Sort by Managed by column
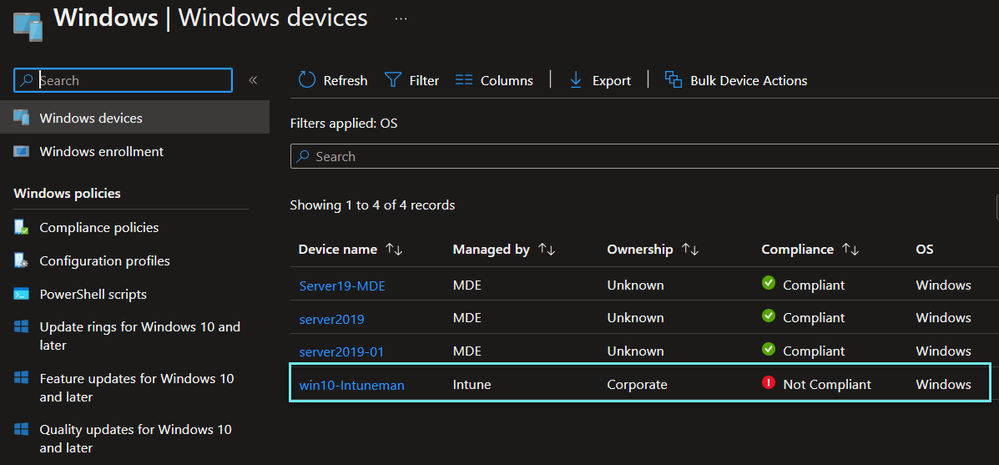Image resolution: width=999 pixels, height=465 pixels. click(x=546, y=249)
